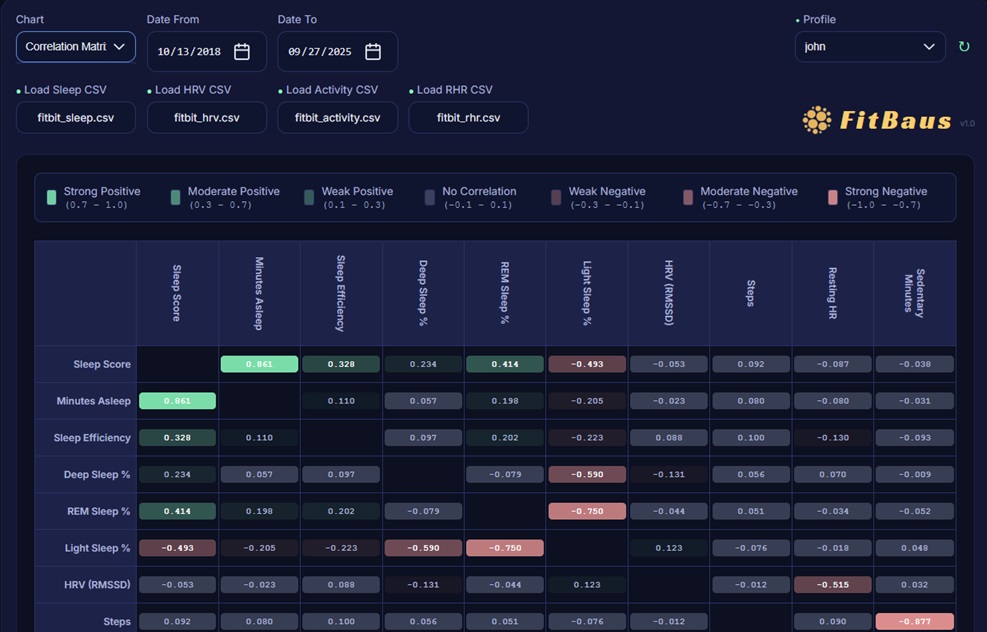Click the Weak Negative legend color square
This screenshot has height=632, width=987.
tap(556, 197)
